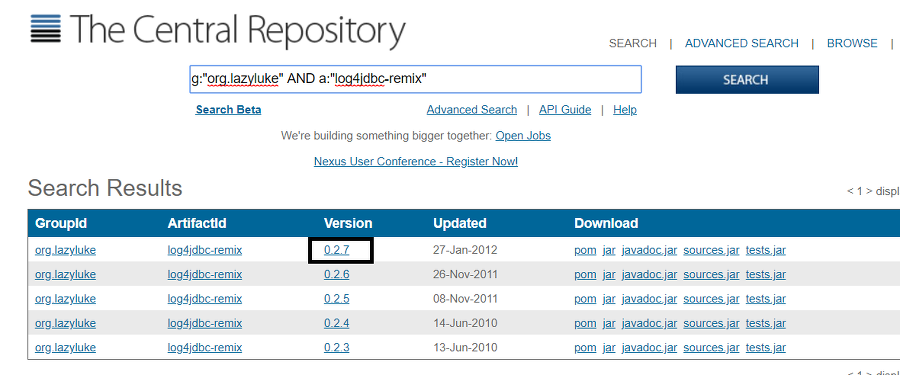Image resolution: width=900 pixels, height=375 pixels.
Task: Open the Search Beta link
Action: 228,110
